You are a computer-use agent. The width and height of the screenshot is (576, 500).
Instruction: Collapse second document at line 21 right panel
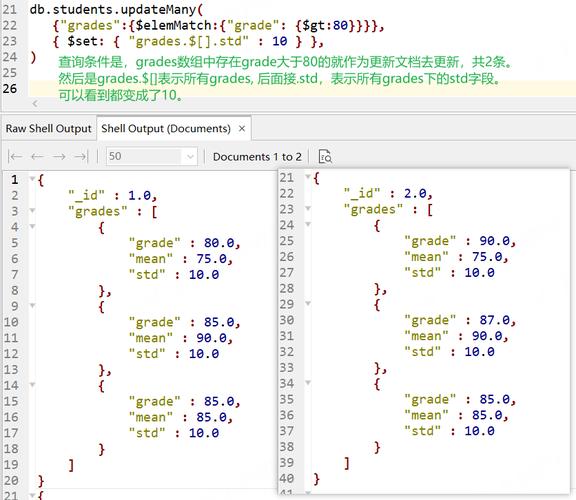point(308,177)
